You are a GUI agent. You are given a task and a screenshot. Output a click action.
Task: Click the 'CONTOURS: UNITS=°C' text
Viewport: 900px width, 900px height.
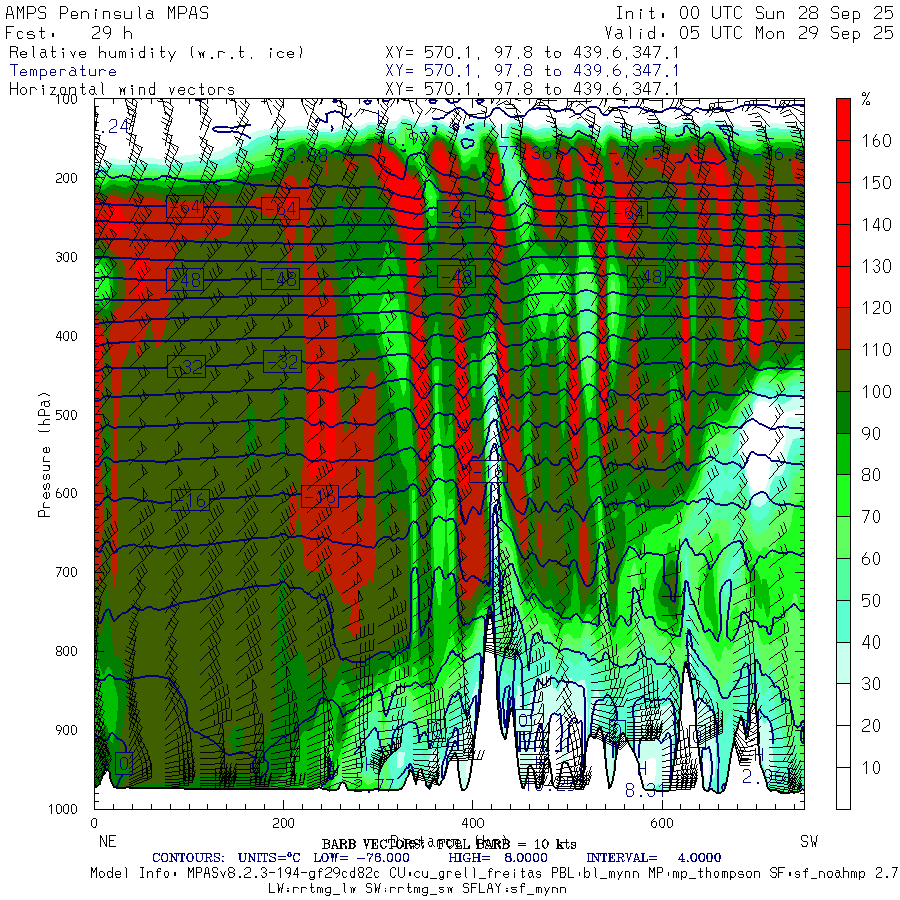[226, 858]
